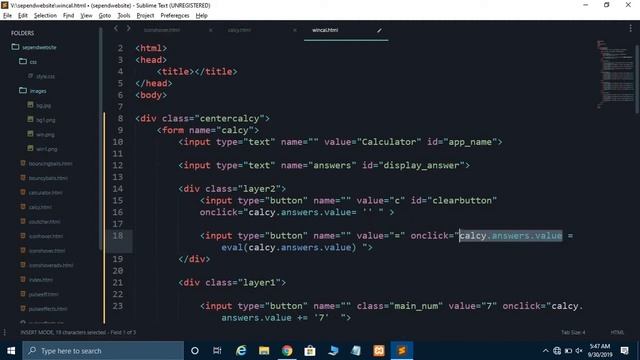The image size is (640, 360).
Task: Open the Edit menu
Action: pyautogui.click(x=23, y=16)
